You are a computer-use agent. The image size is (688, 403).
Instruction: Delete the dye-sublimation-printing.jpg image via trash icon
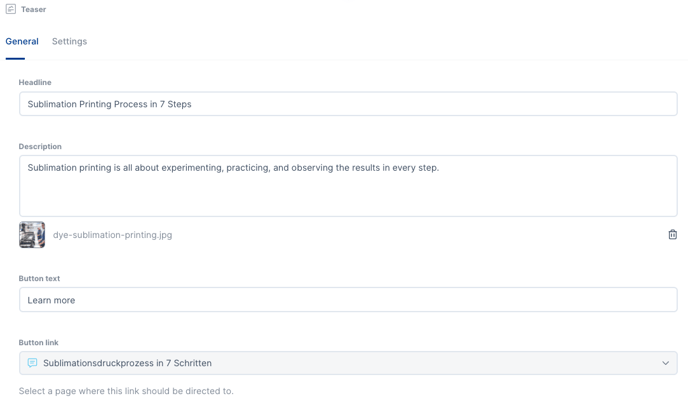point(672,235)
